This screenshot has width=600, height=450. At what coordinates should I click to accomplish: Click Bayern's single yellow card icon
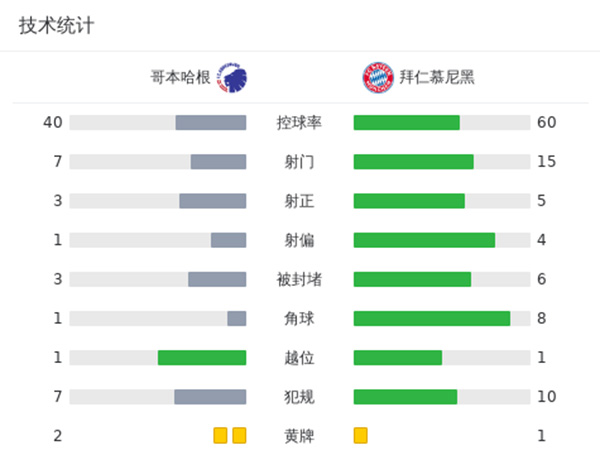click(361, 435)
